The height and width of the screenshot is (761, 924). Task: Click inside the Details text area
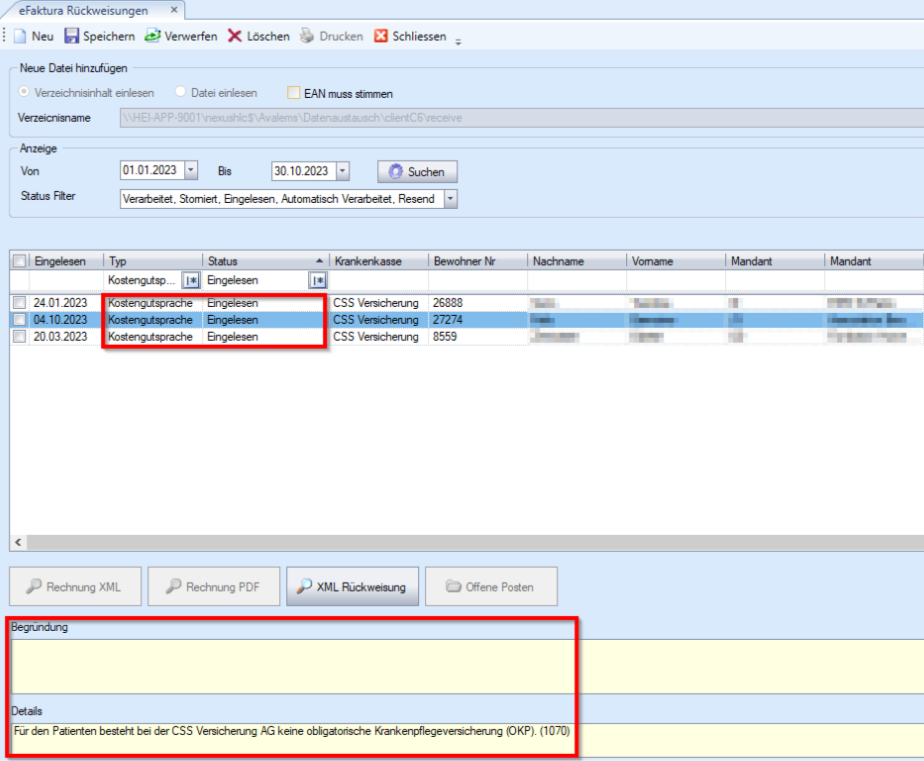(x=467, y=740)
